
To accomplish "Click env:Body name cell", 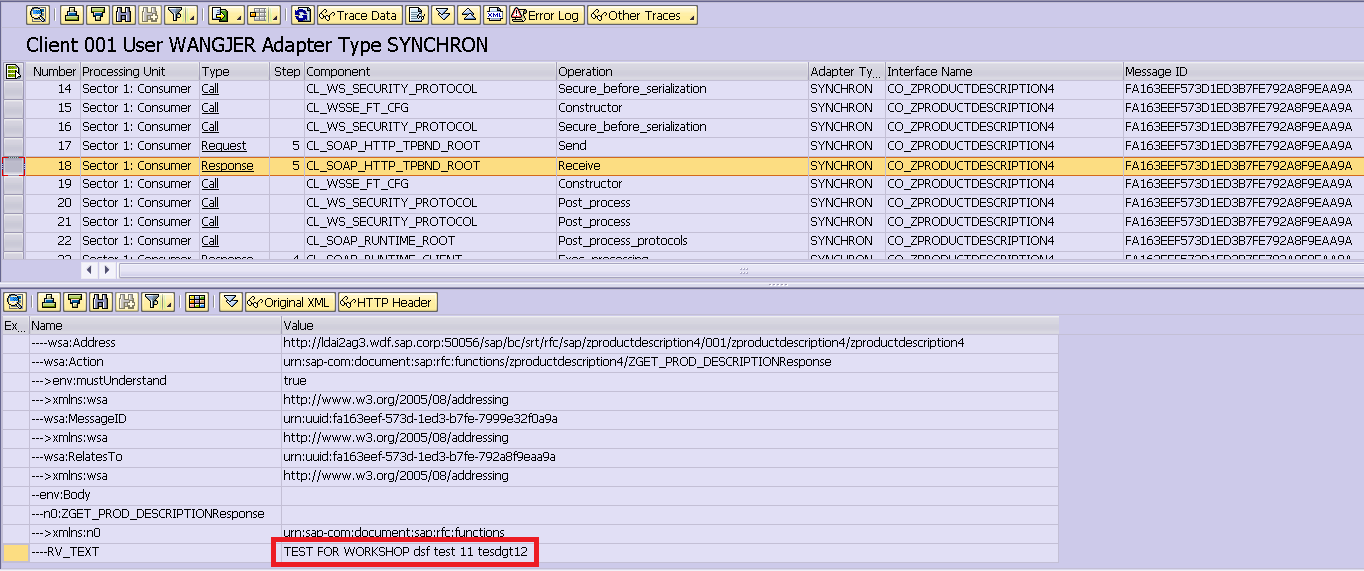I will tap(155, 495).
